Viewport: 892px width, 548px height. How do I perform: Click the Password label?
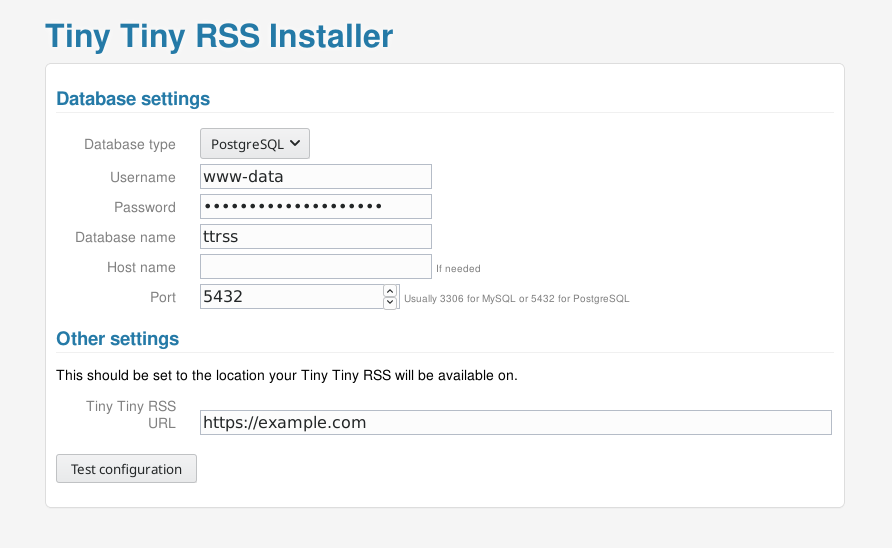(x=145, y=208)
